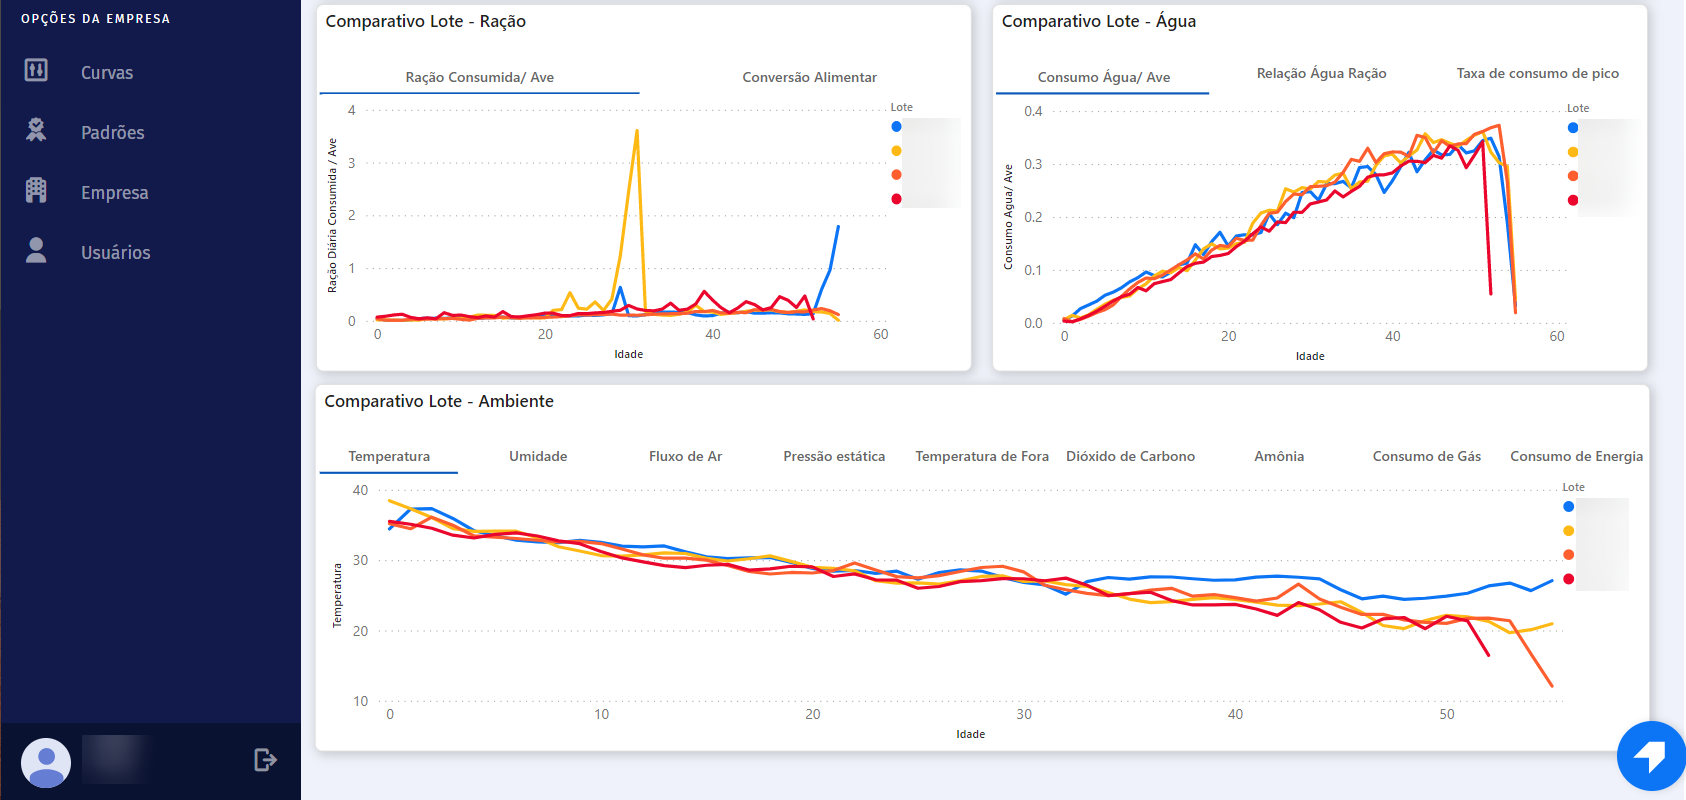Toggle blue lote in Ambiente legend

pos(1568,506)
